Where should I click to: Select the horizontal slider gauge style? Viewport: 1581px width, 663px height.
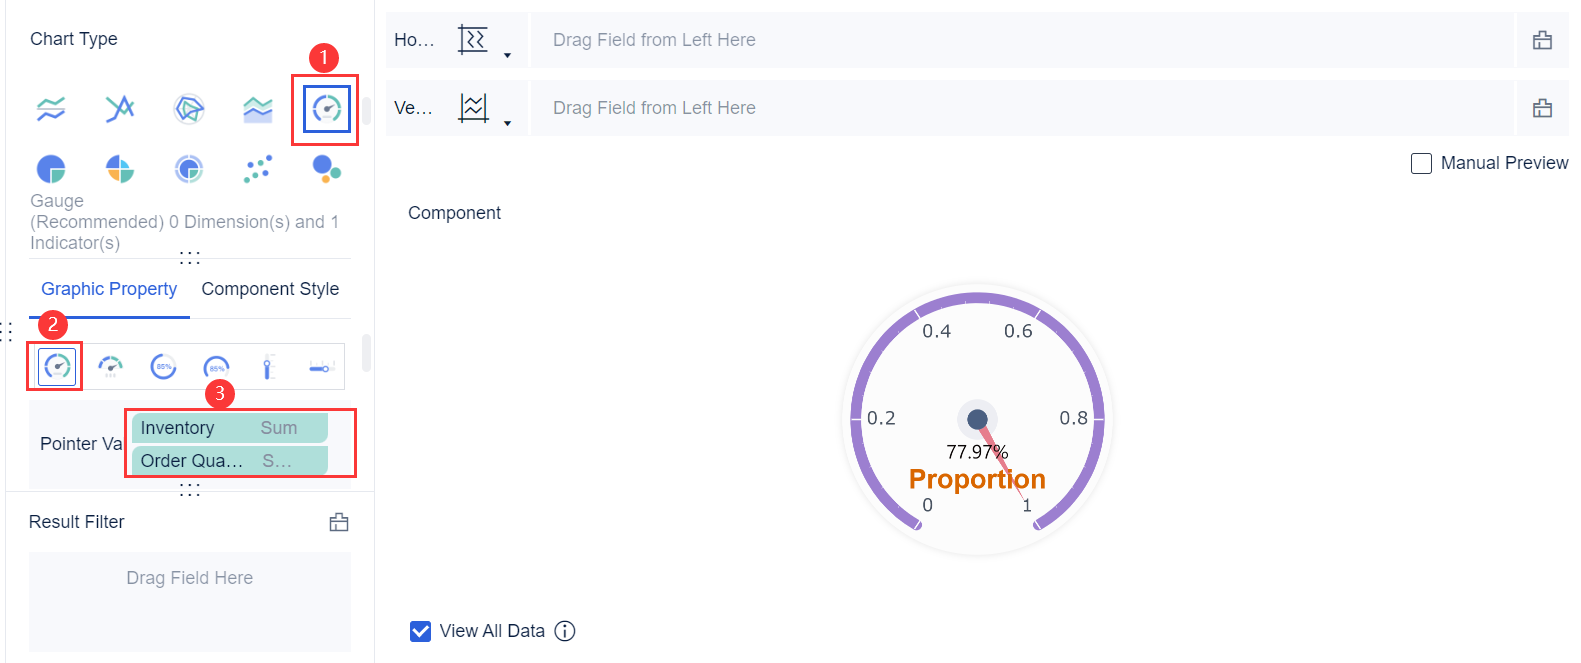pos(319,365)
